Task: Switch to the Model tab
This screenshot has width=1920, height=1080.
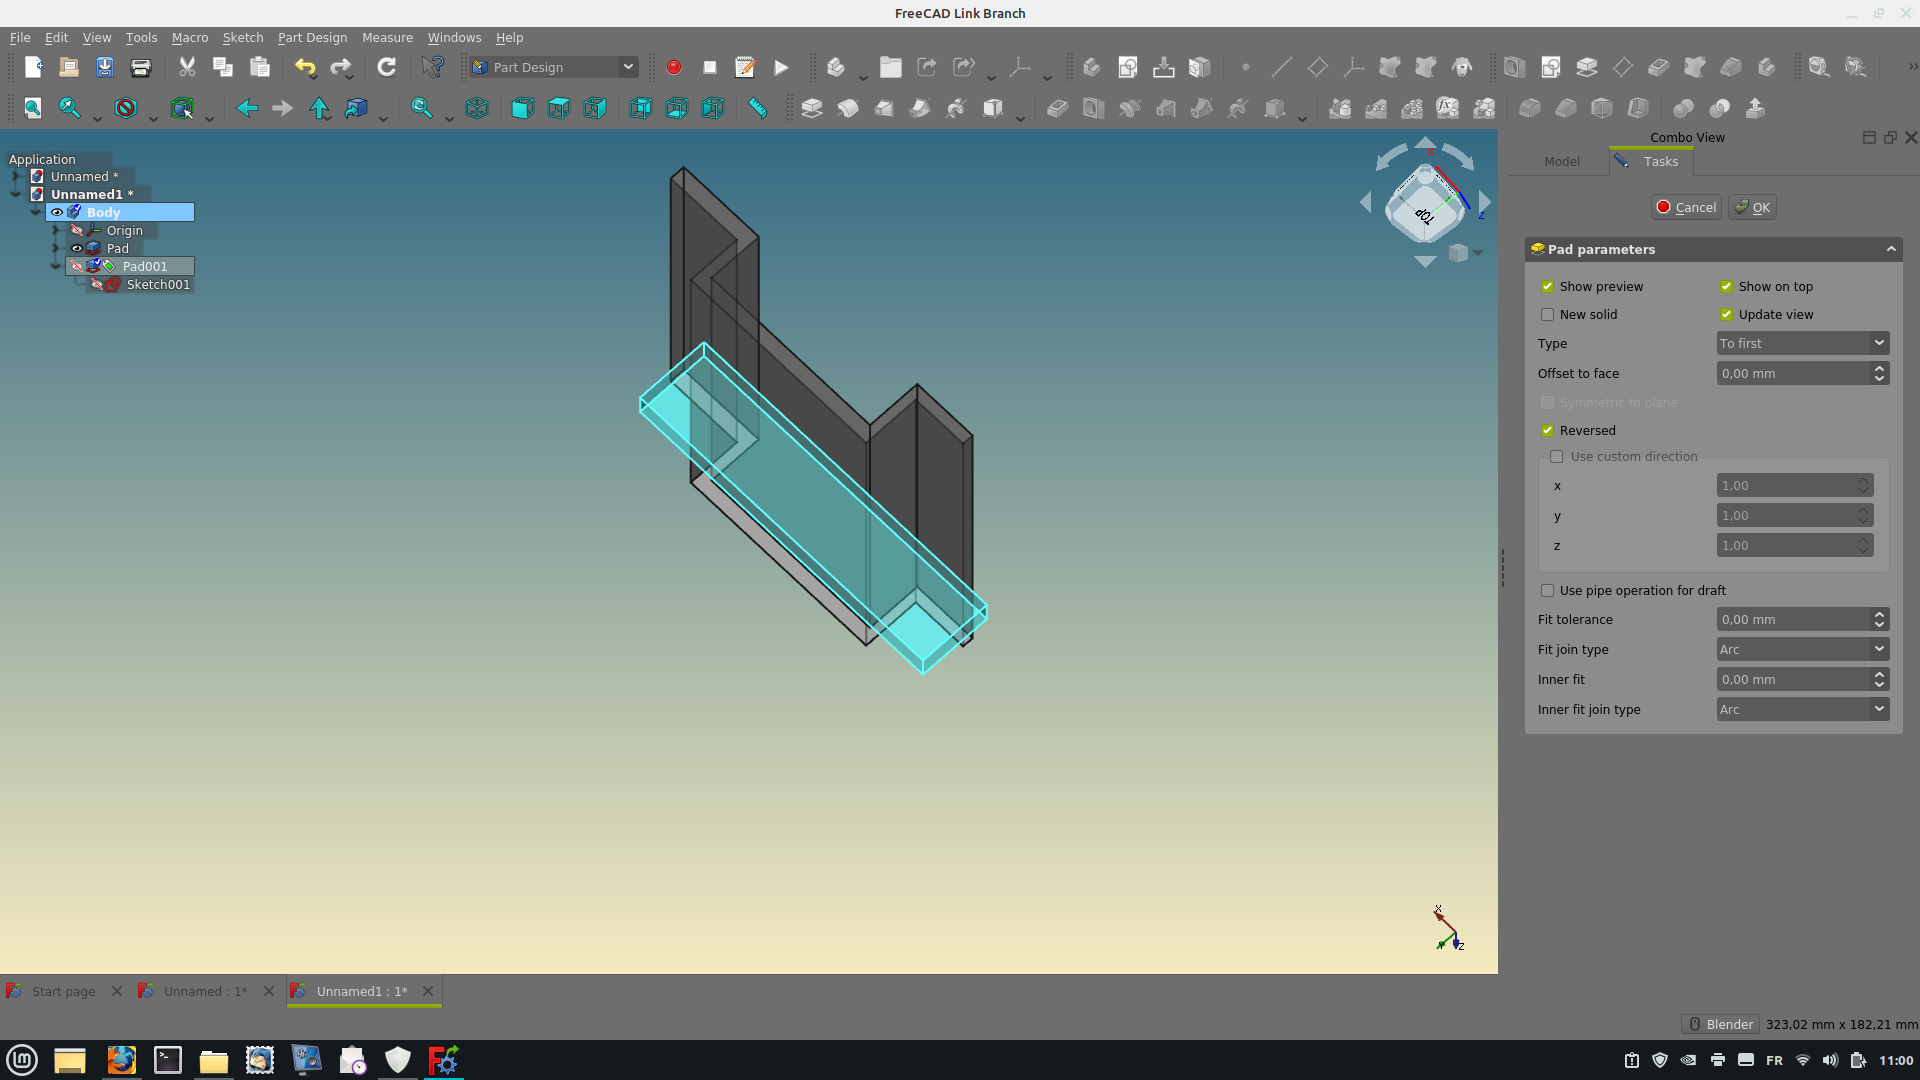Action: coord(1561,162)
